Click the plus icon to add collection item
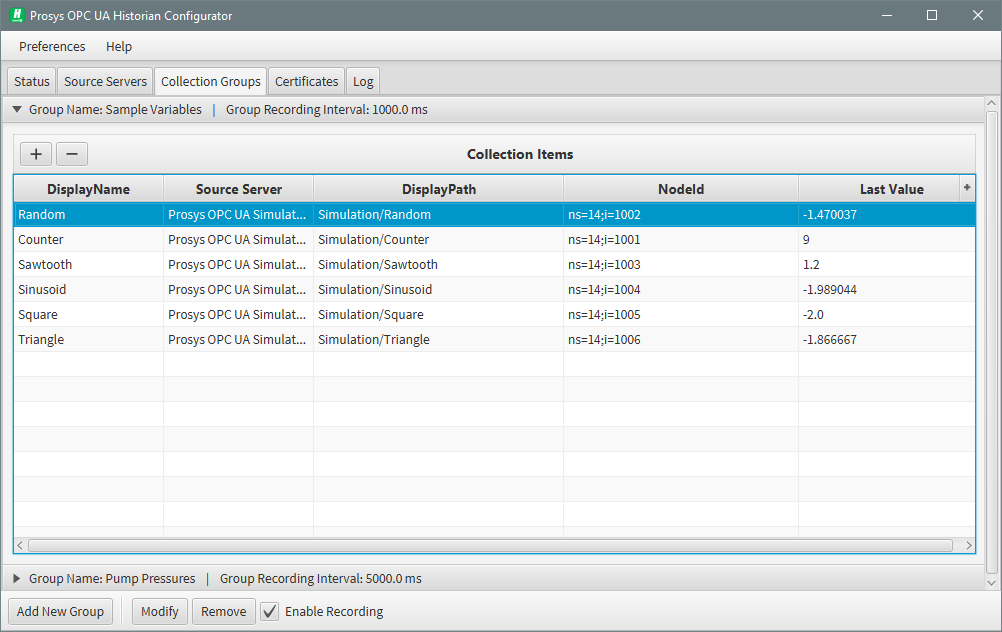The image size is (1002, 632). point(36,154)
